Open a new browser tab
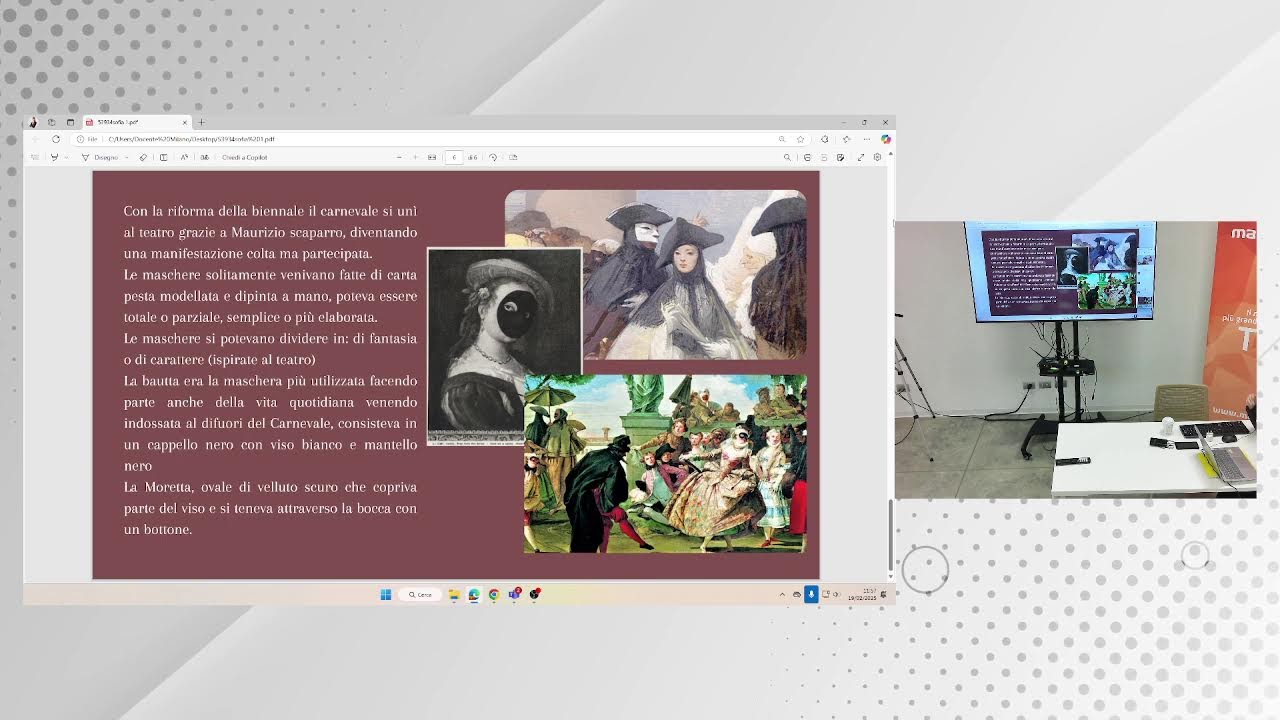This screenshot has width=1280, height=720. click(x=201, y=122)
